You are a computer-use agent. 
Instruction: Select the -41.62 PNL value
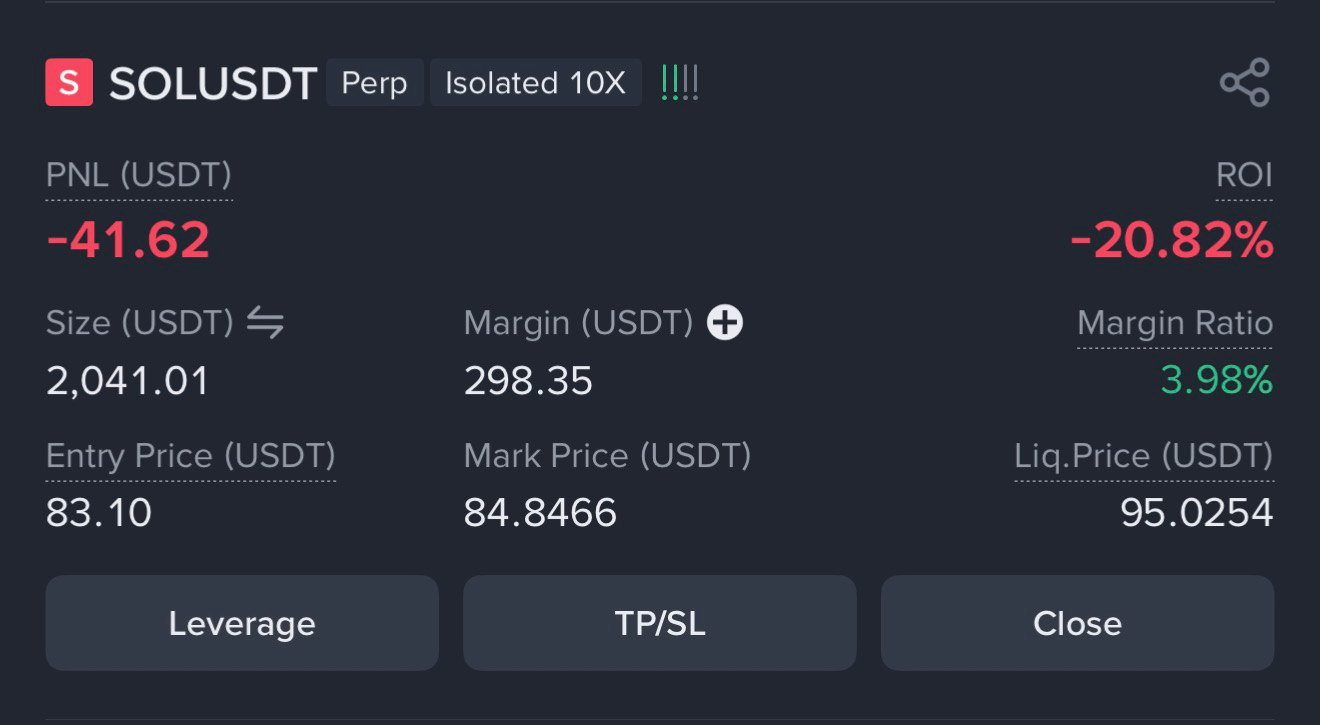[128, 240]
